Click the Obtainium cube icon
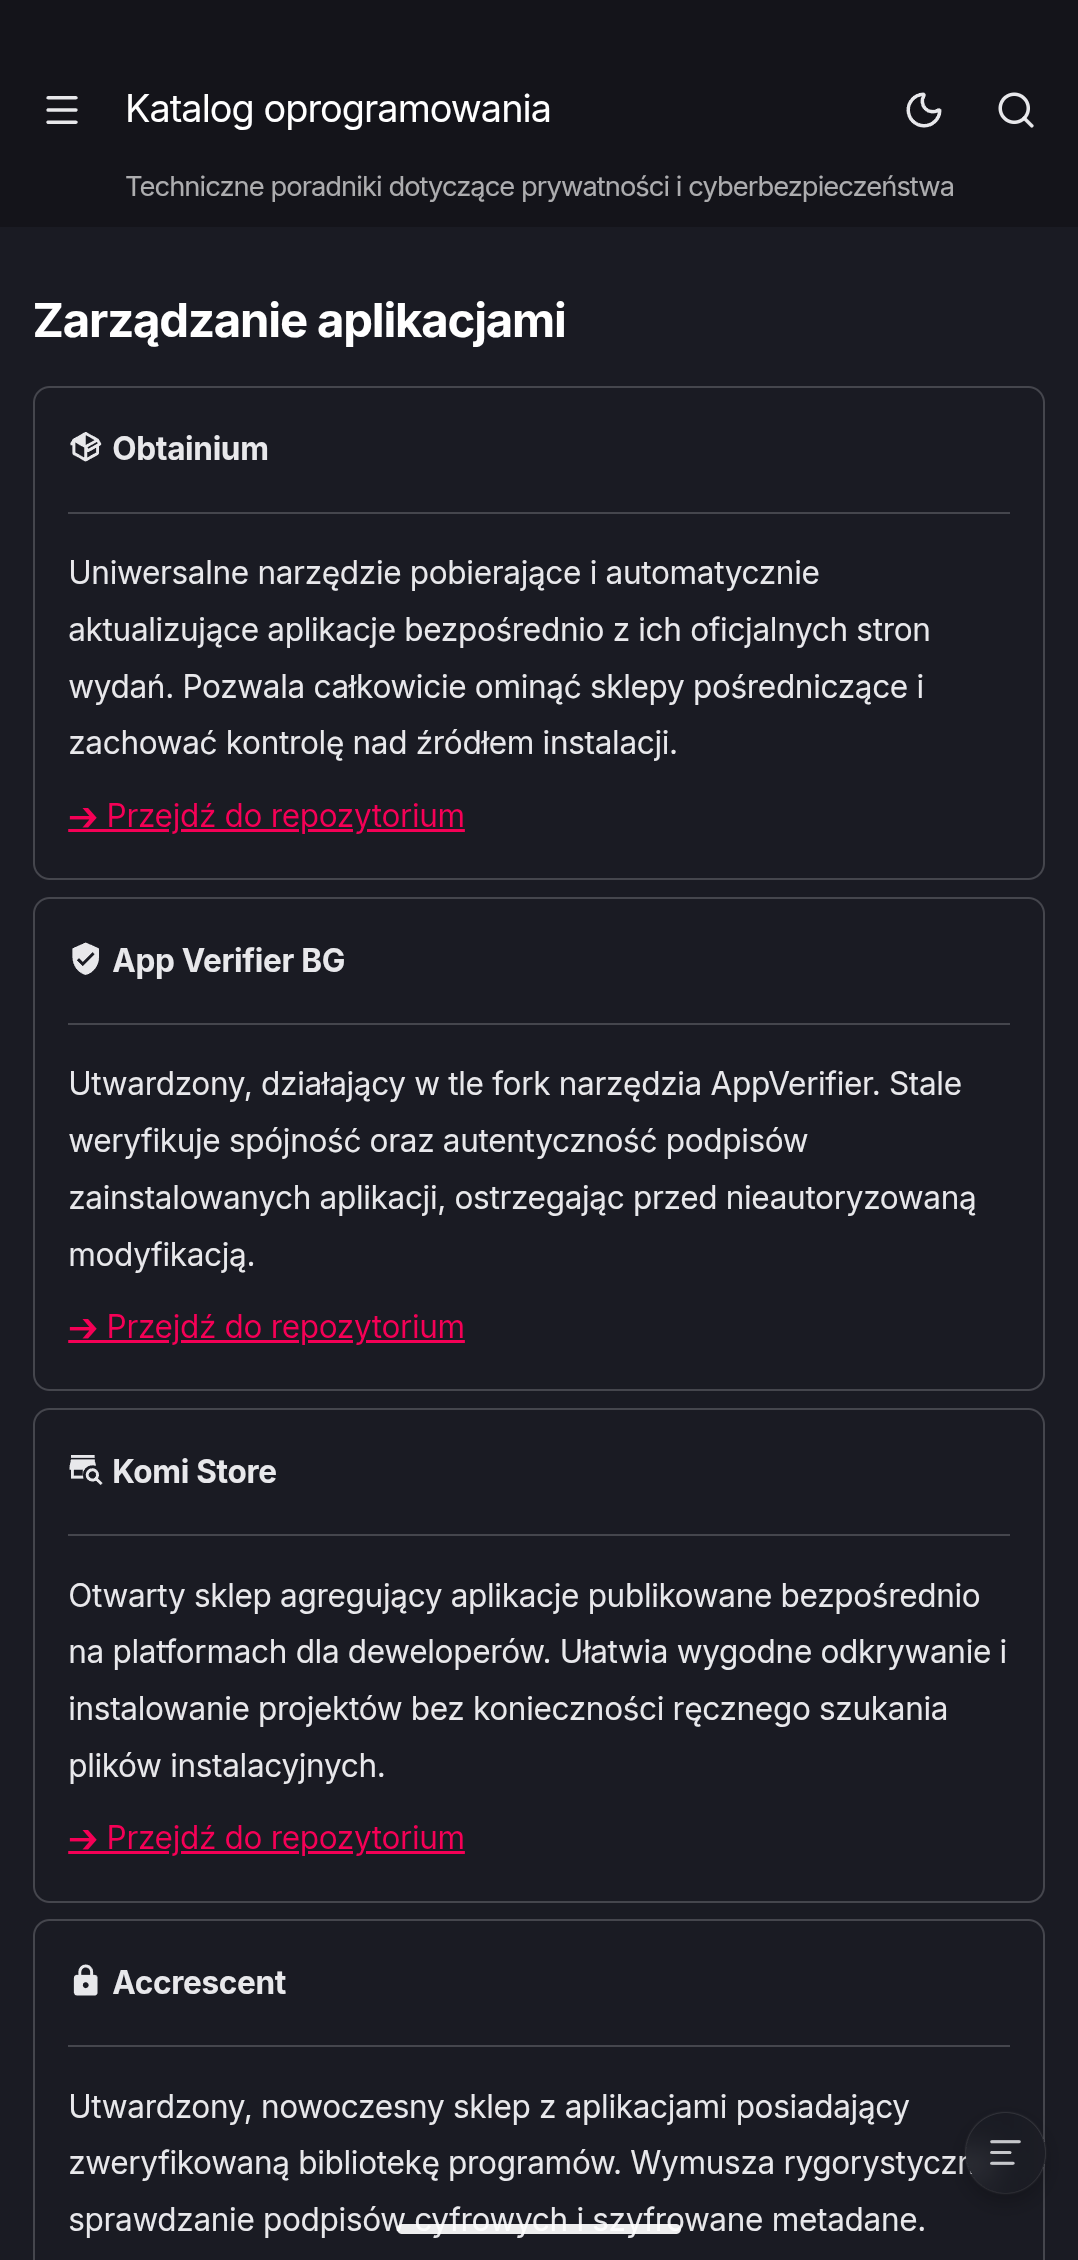1078x2260 pixels. (86, 448)
